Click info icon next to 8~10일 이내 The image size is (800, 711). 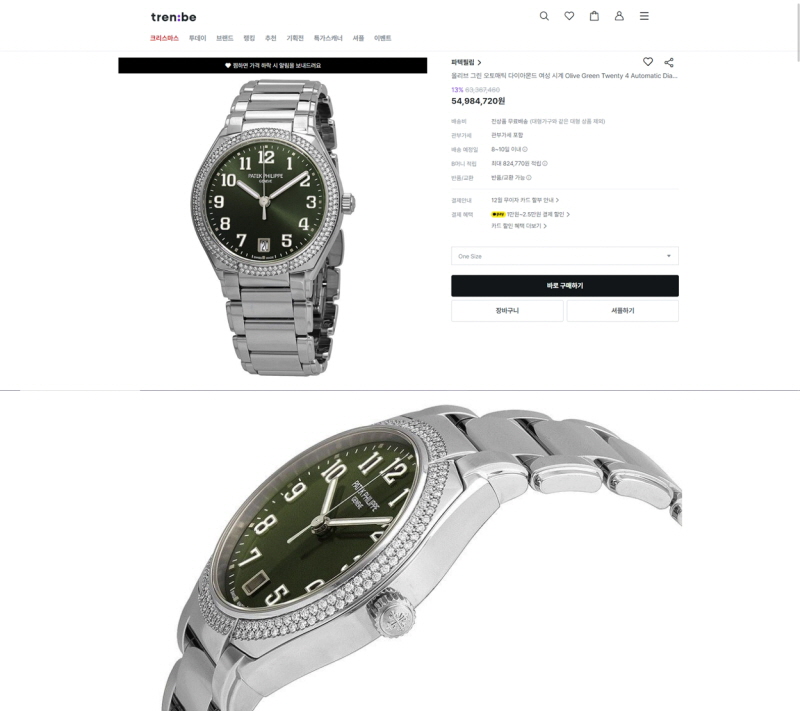coord(525,149)
